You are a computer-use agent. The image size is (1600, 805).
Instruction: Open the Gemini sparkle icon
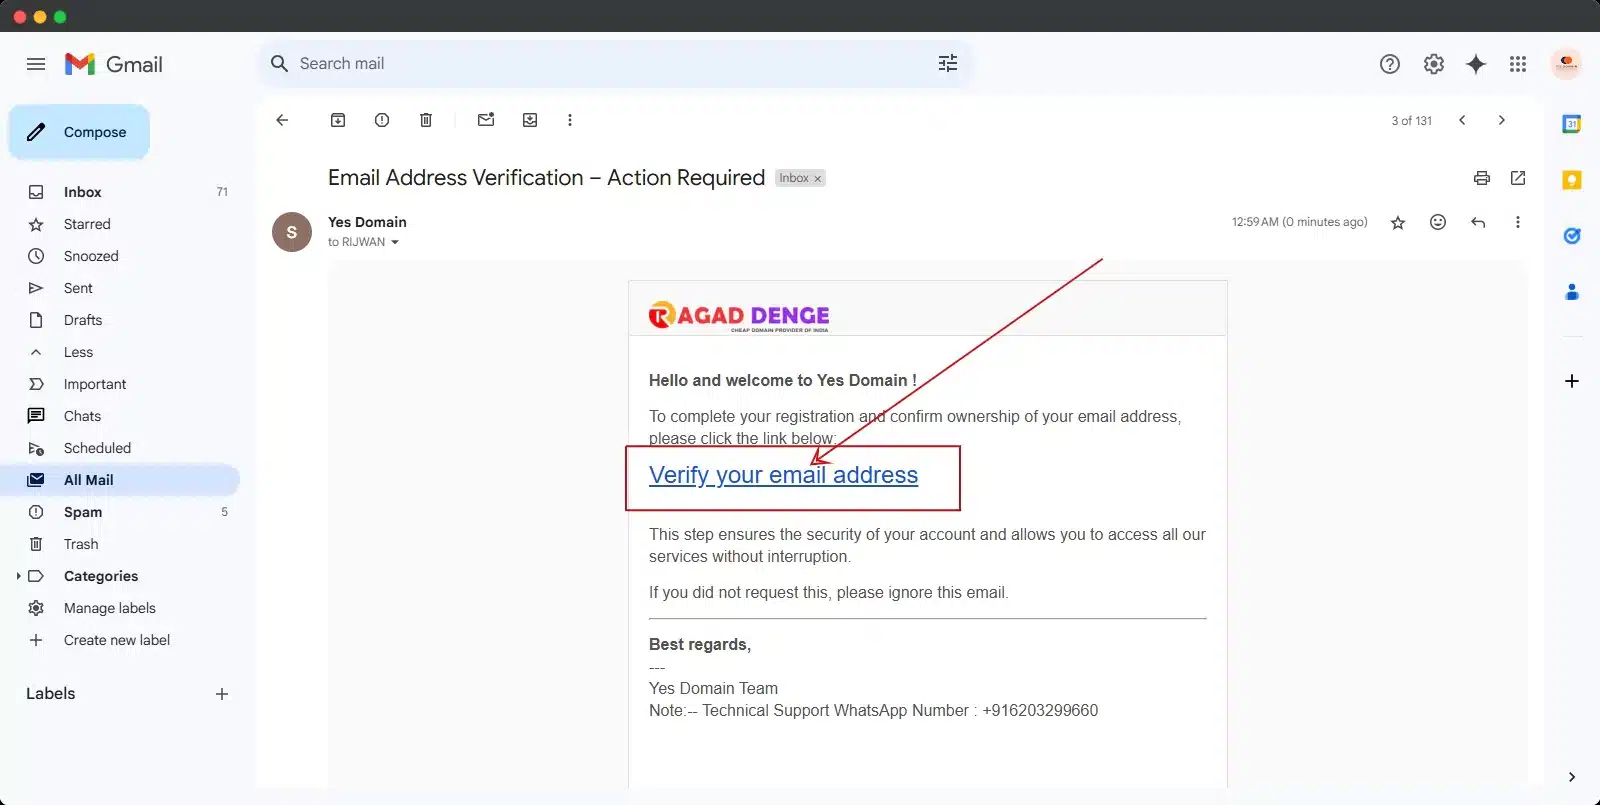[1476, 64]
